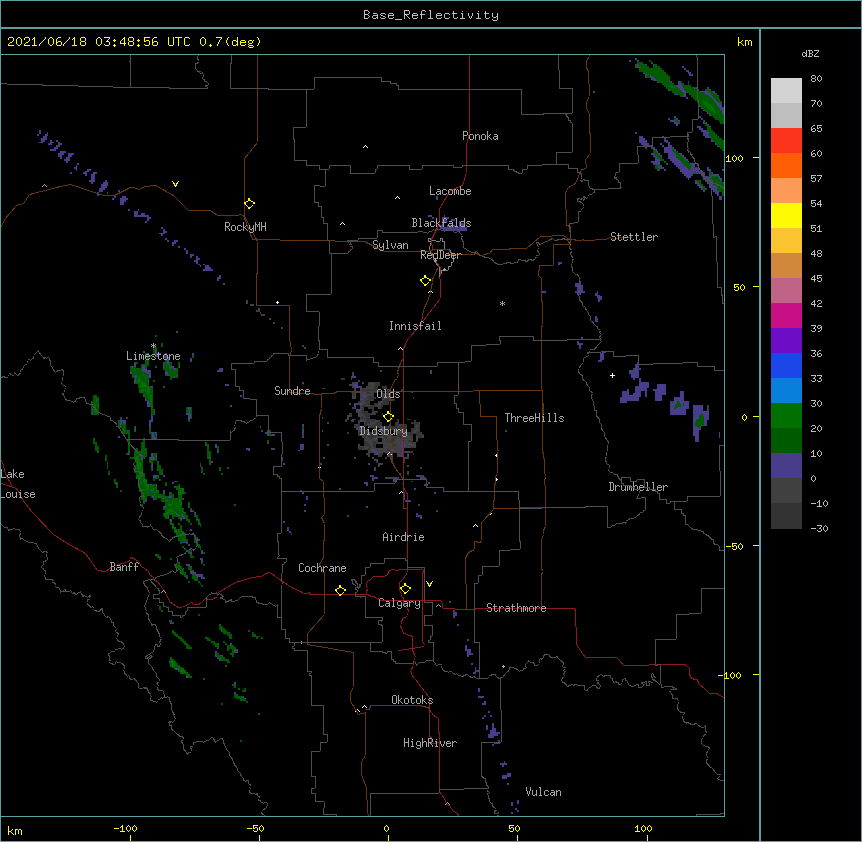
Task: Select the 45 dBZ mauve legend swatch
Action: point(786,290)
